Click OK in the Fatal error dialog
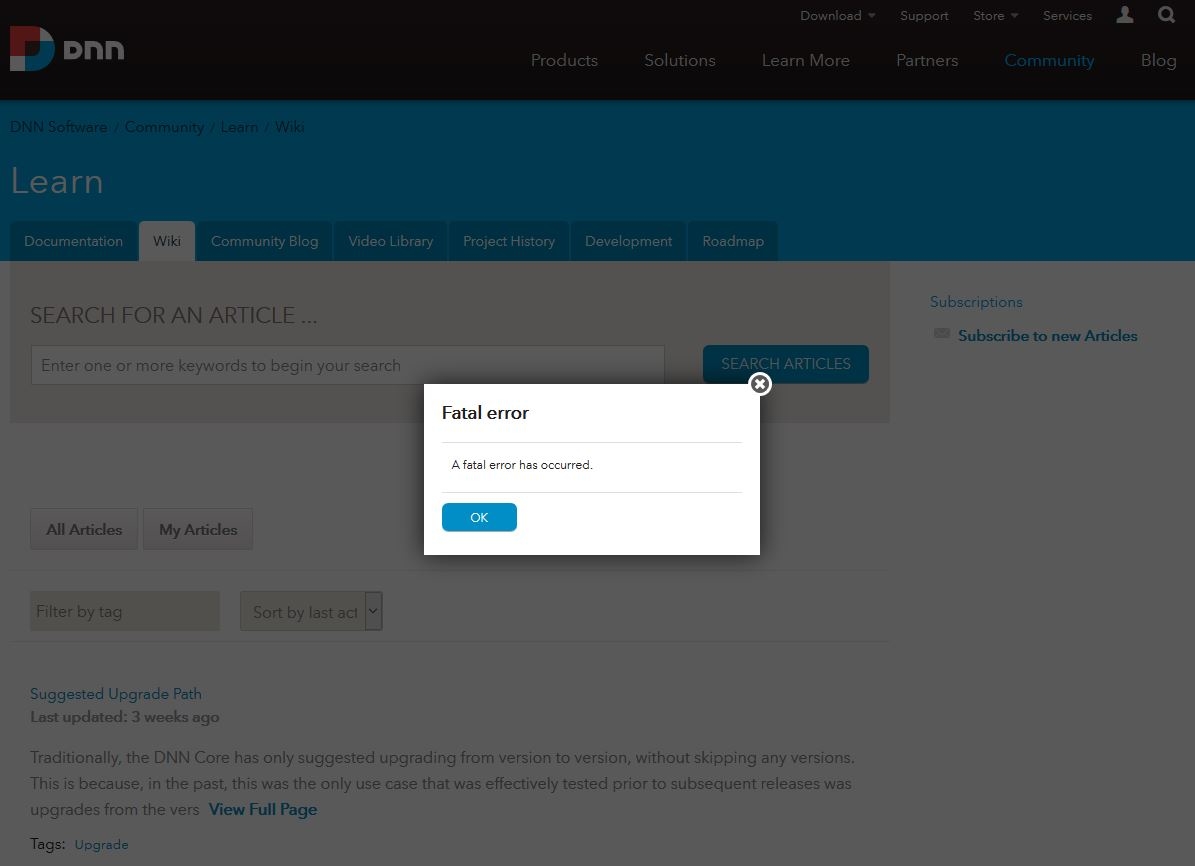 [x=479, y=517]
